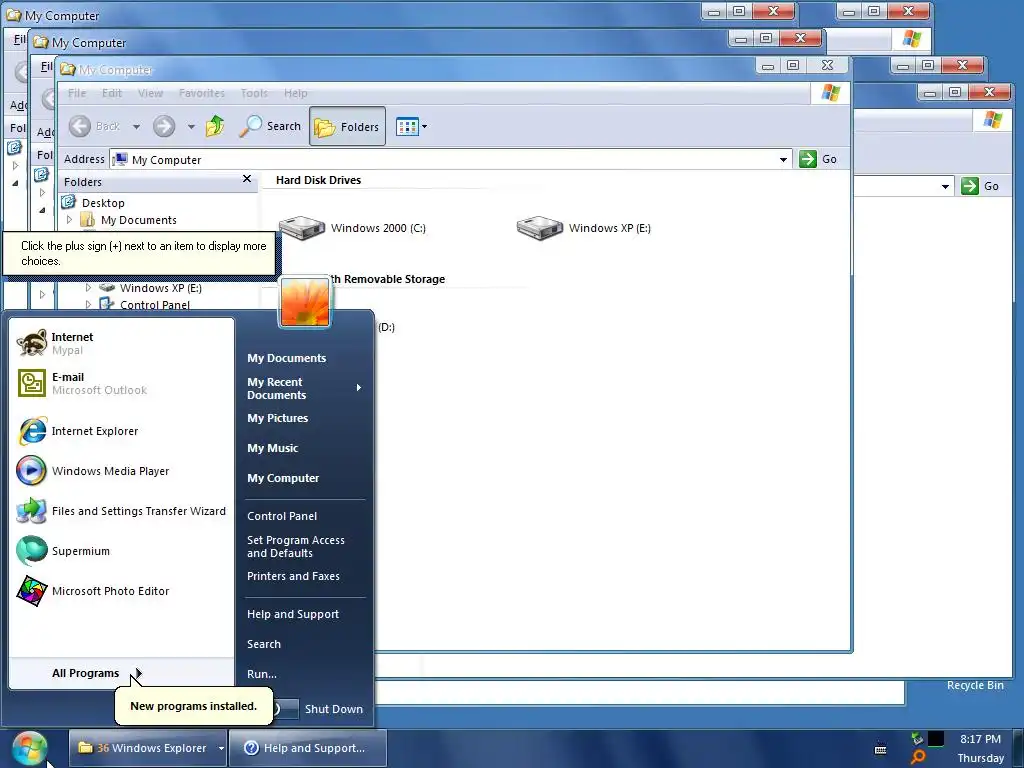Expand My Documents tree node
The width and height of the screenshot is (1024, 768).
(69, 219)
